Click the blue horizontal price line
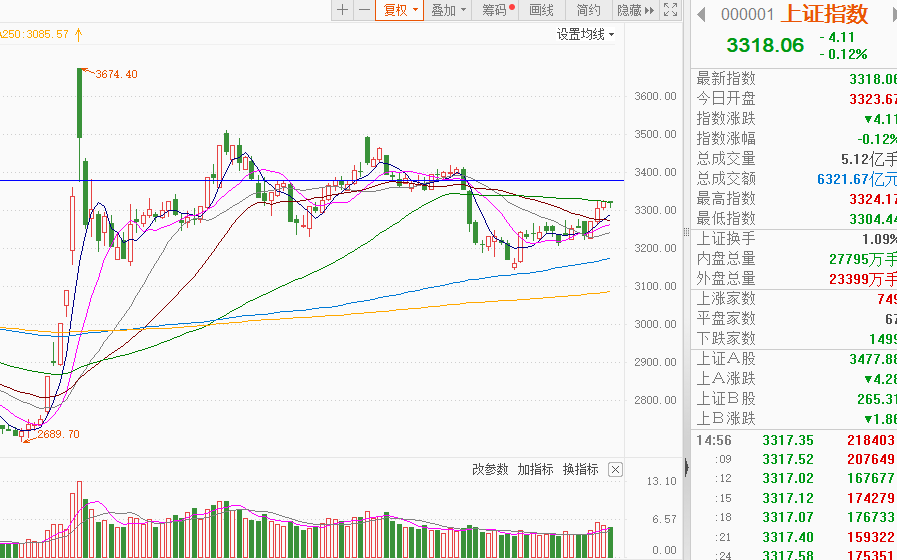 (300, 180)
